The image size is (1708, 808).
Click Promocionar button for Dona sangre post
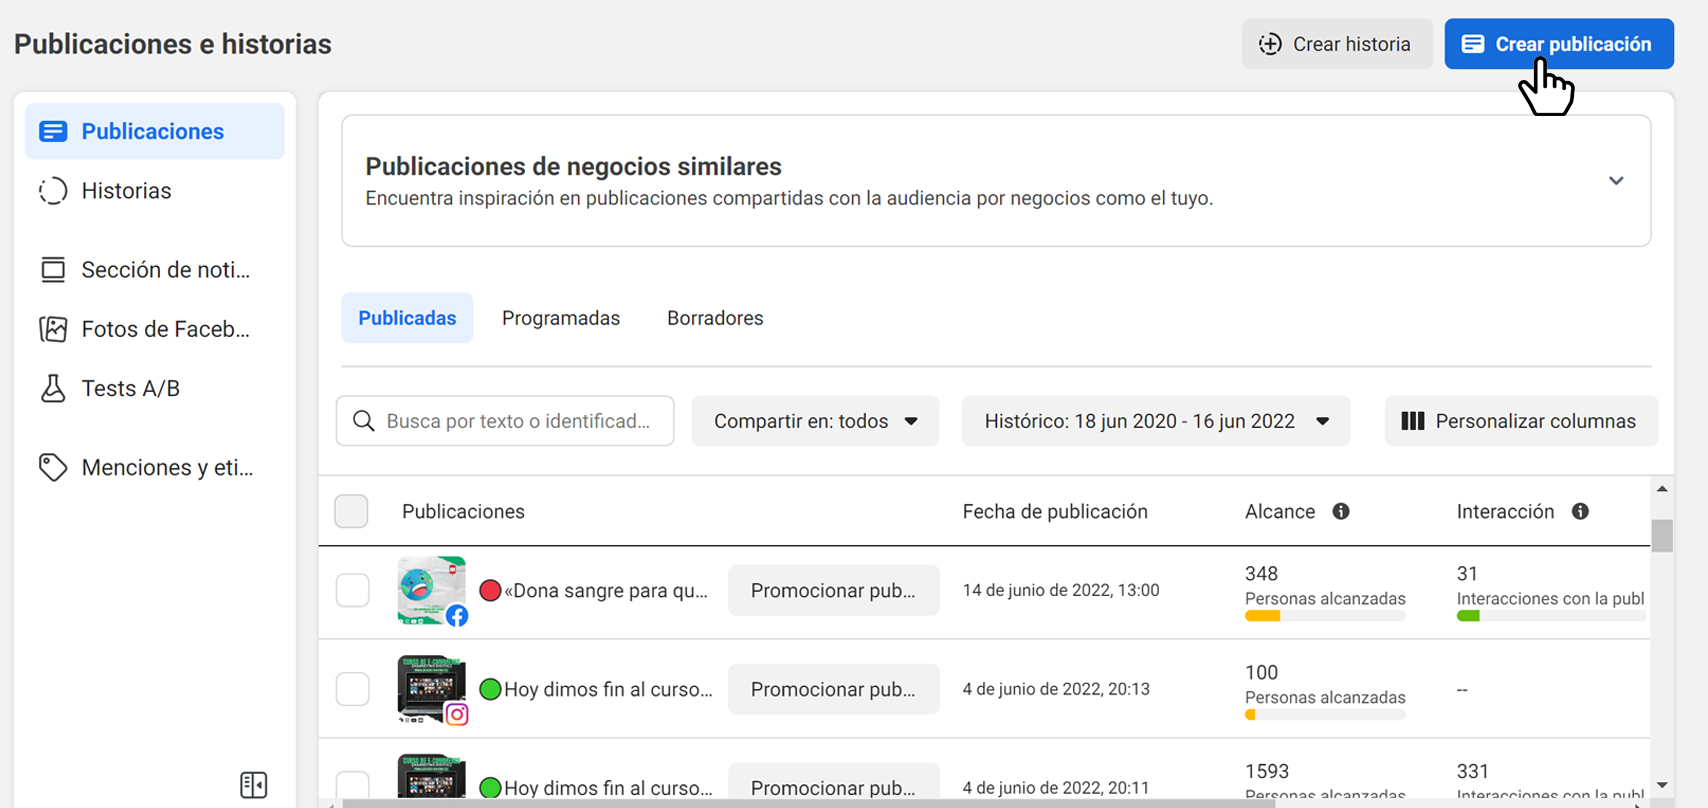click(834, 590)
